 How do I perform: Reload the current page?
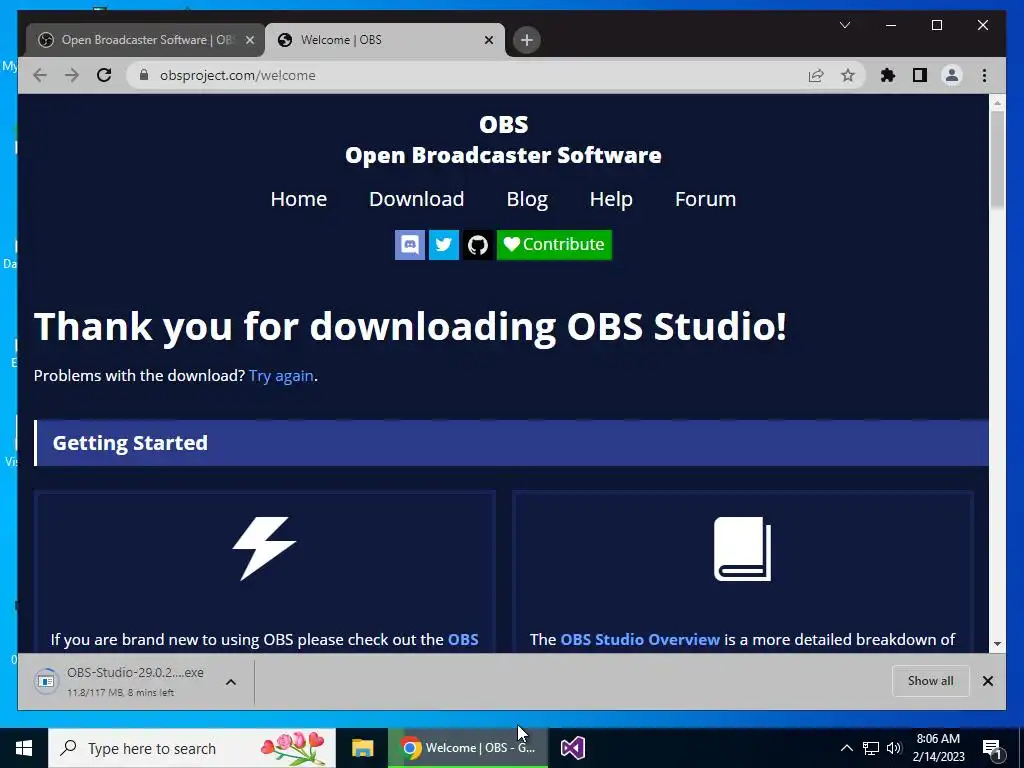[104, 75]
